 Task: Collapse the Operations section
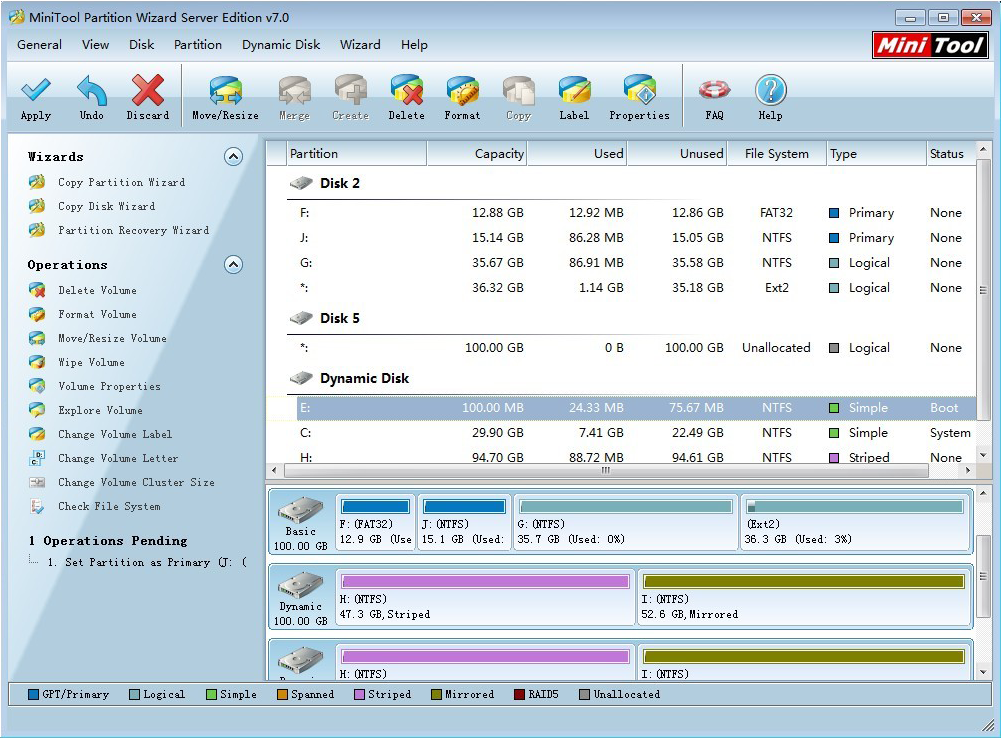coord(233,264)
